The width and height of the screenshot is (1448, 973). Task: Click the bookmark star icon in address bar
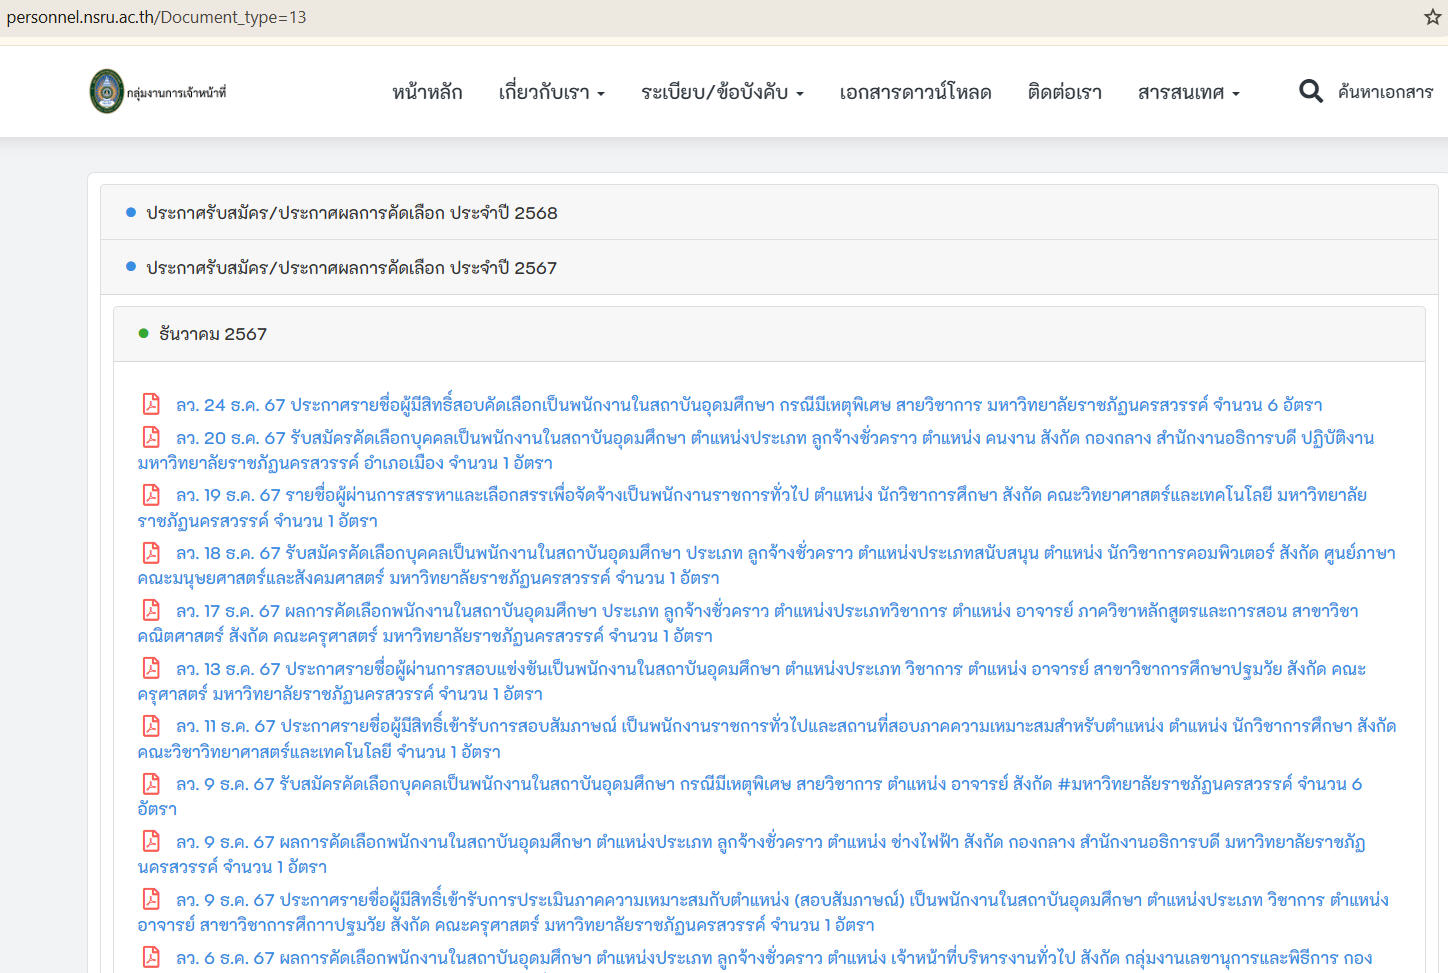coord(1432,17)
